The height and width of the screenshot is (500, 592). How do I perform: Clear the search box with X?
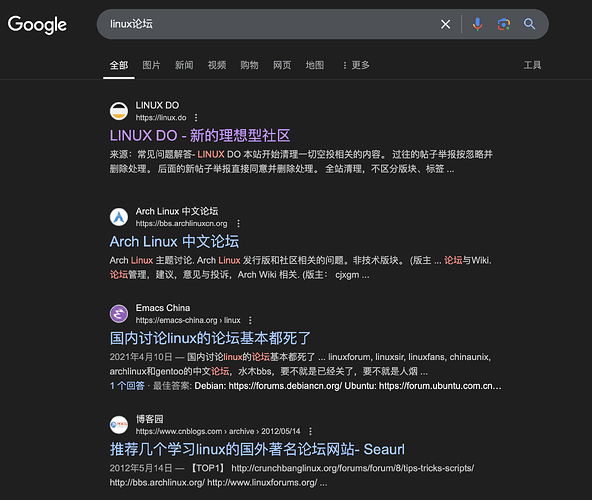[446, 24]
